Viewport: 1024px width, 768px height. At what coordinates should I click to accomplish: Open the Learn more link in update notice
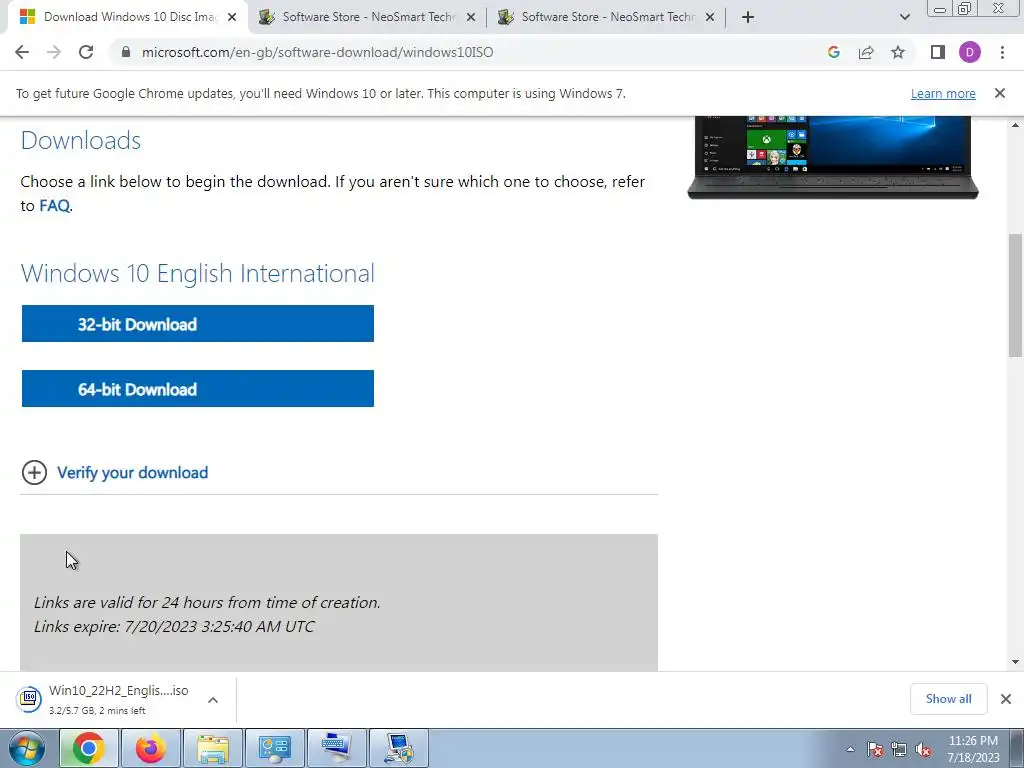[943, 93]
